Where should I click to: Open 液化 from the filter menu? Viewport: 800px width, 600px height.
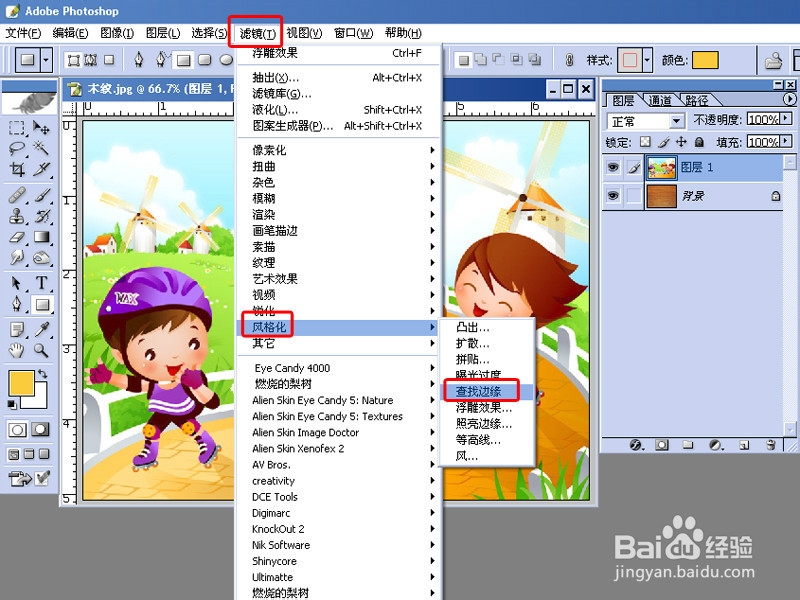click(x=339, y=110)
